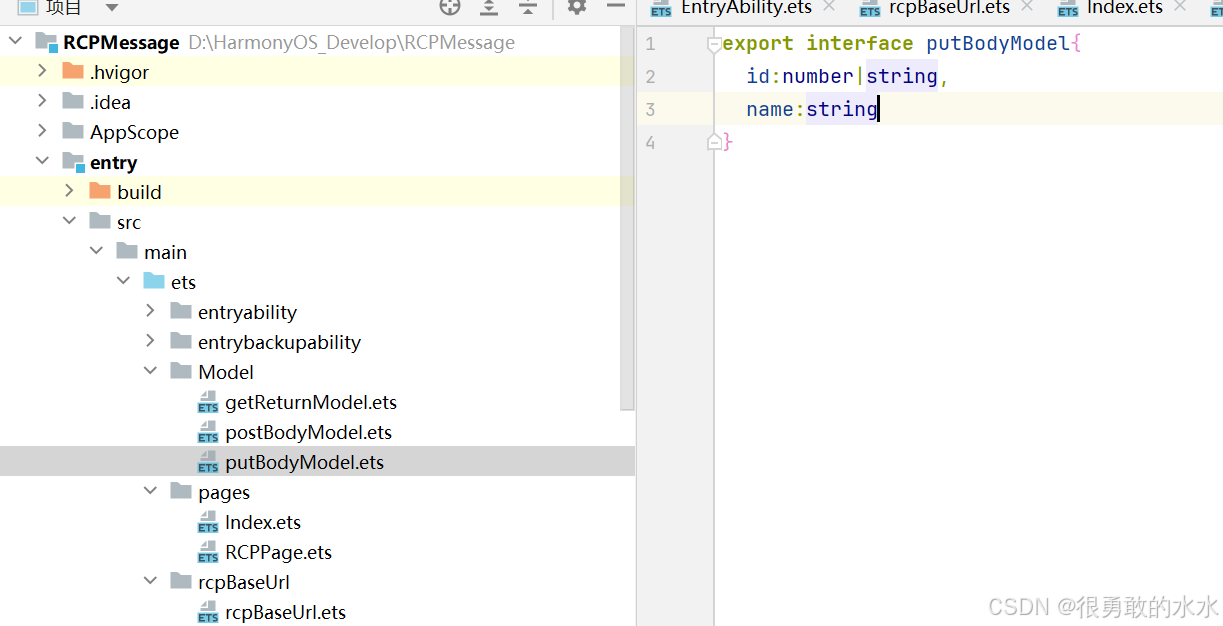Click 'name:string' in line 3
The image size is (1223, 626).
[812, 110]
